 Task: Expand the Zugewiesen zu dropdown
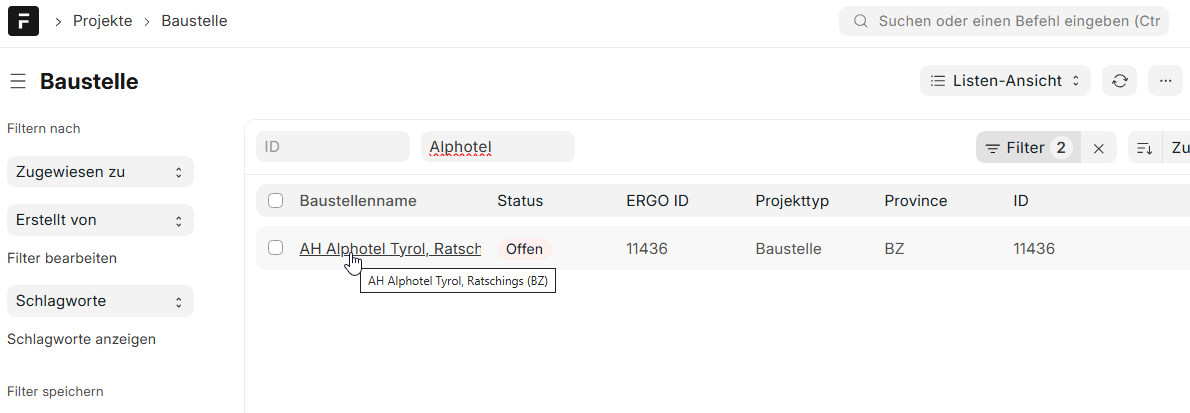100,172
